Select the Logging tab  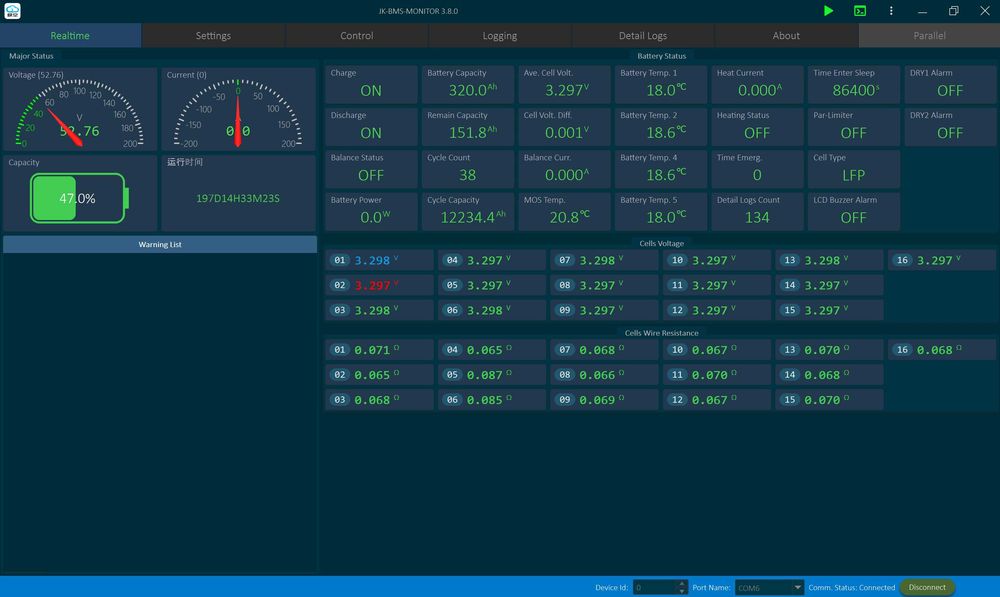coord(499,36)
